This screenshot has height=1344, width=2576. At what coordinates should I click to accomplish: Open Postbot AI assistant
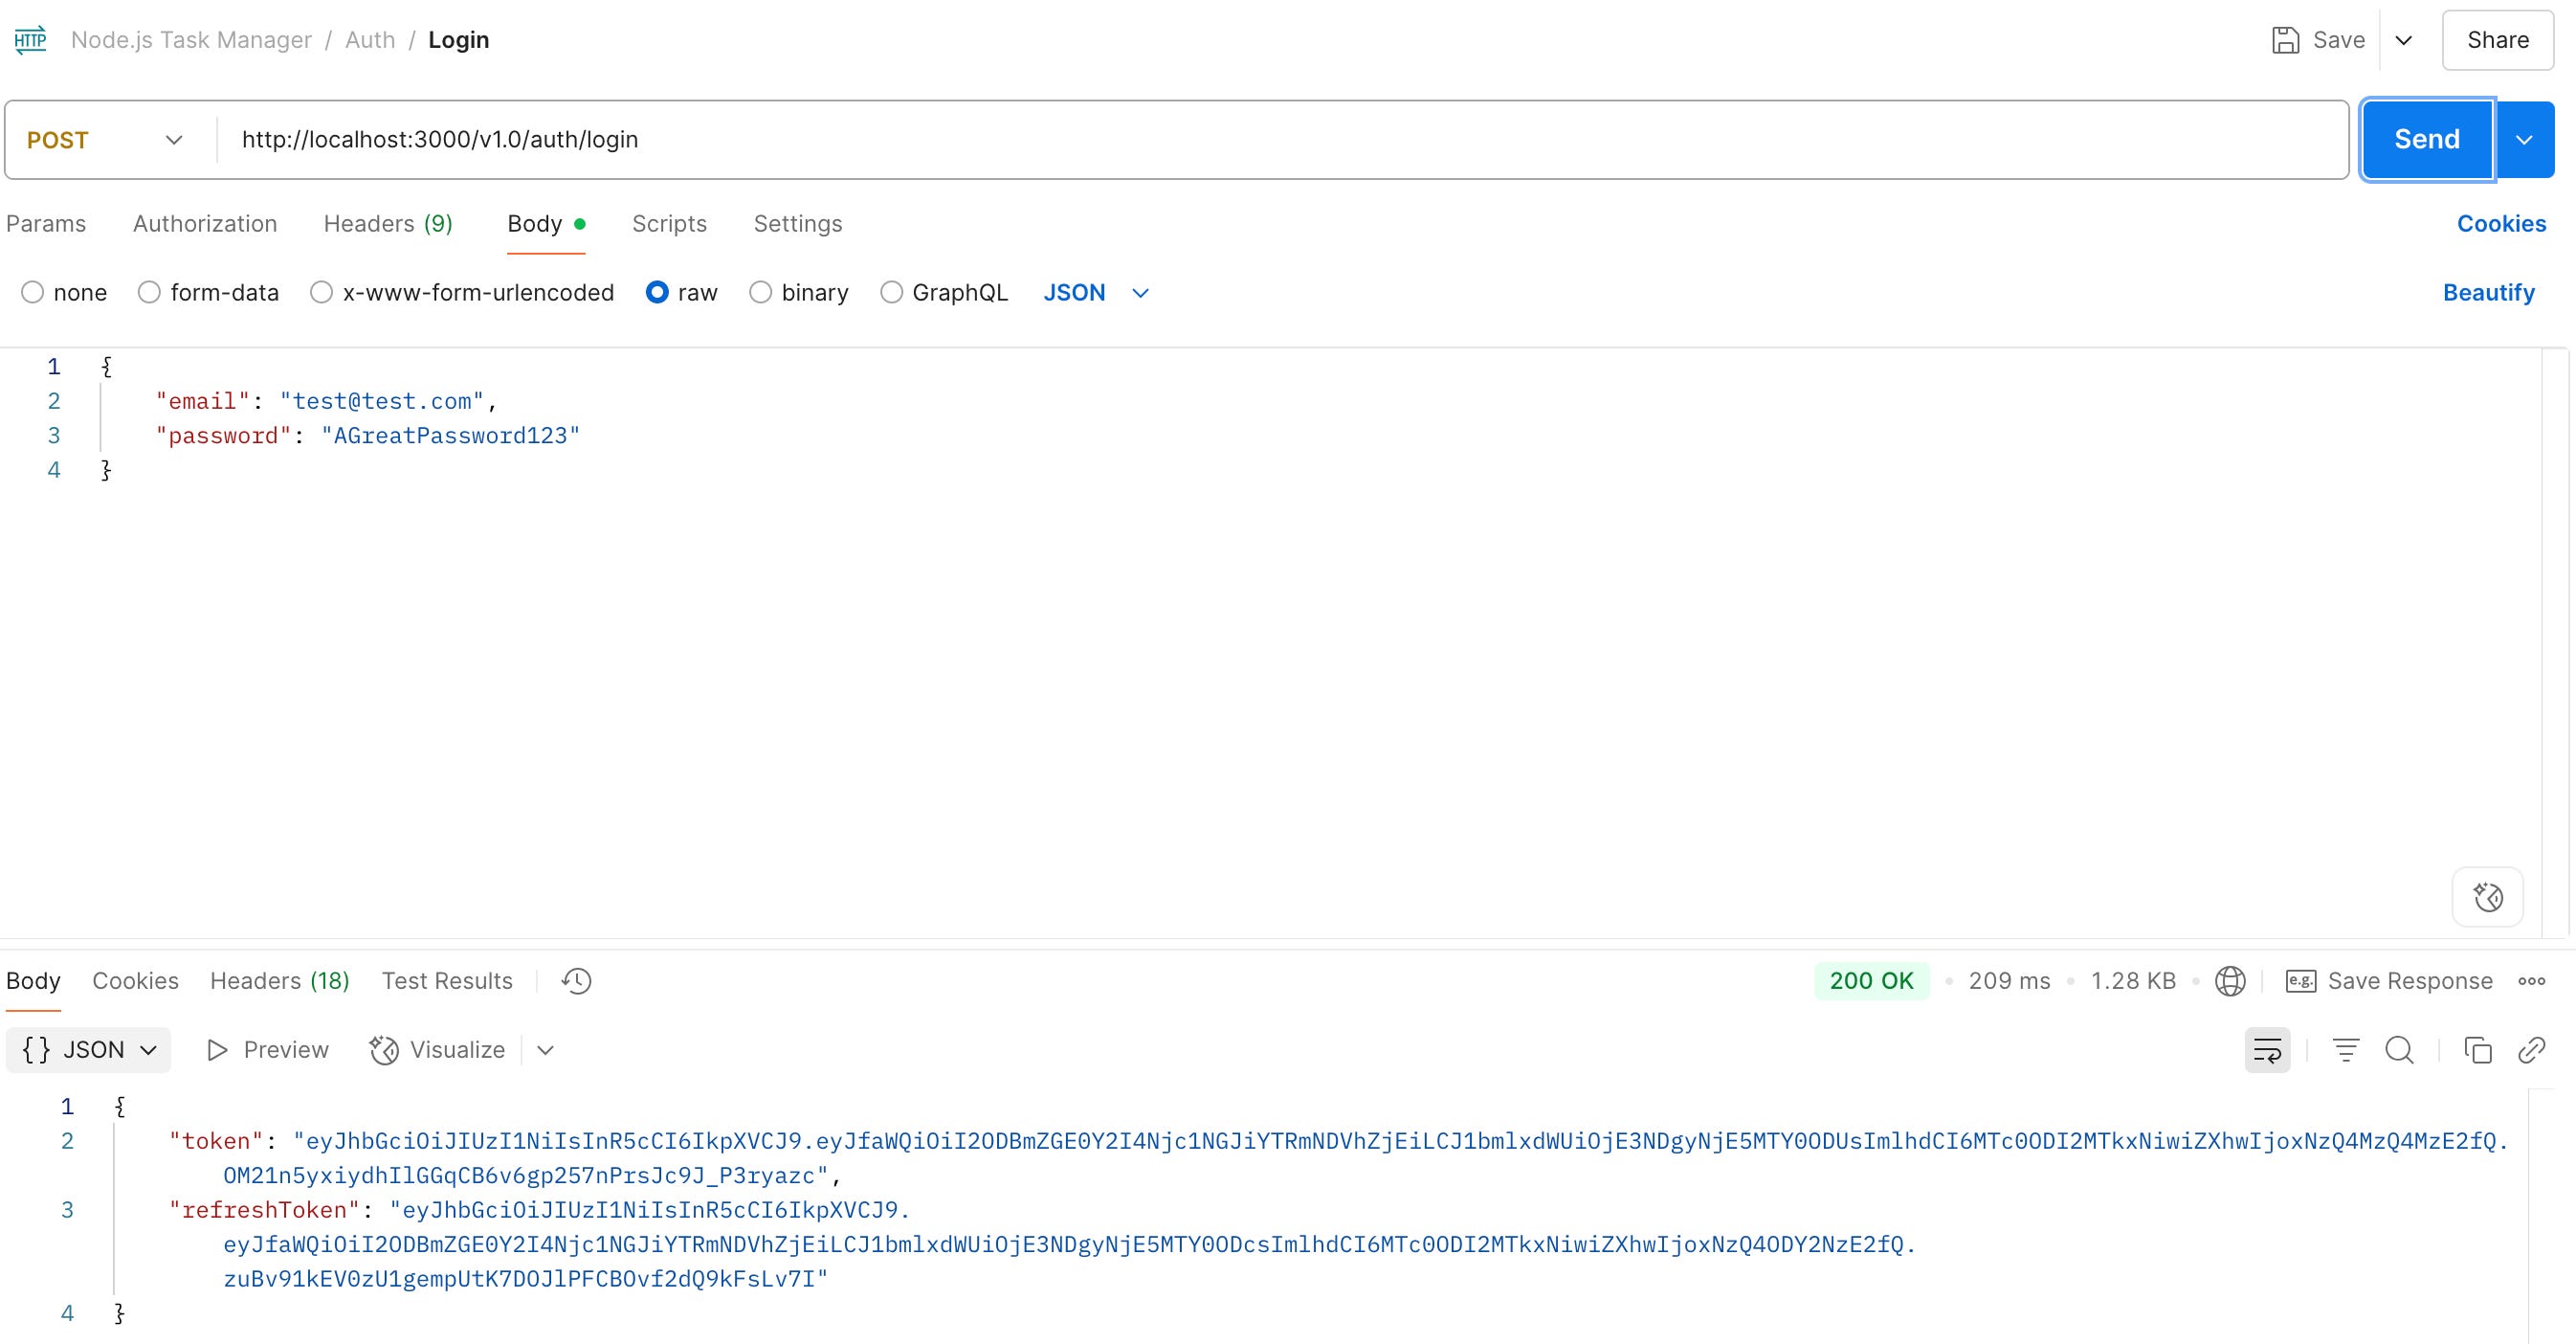[2488, 897]
